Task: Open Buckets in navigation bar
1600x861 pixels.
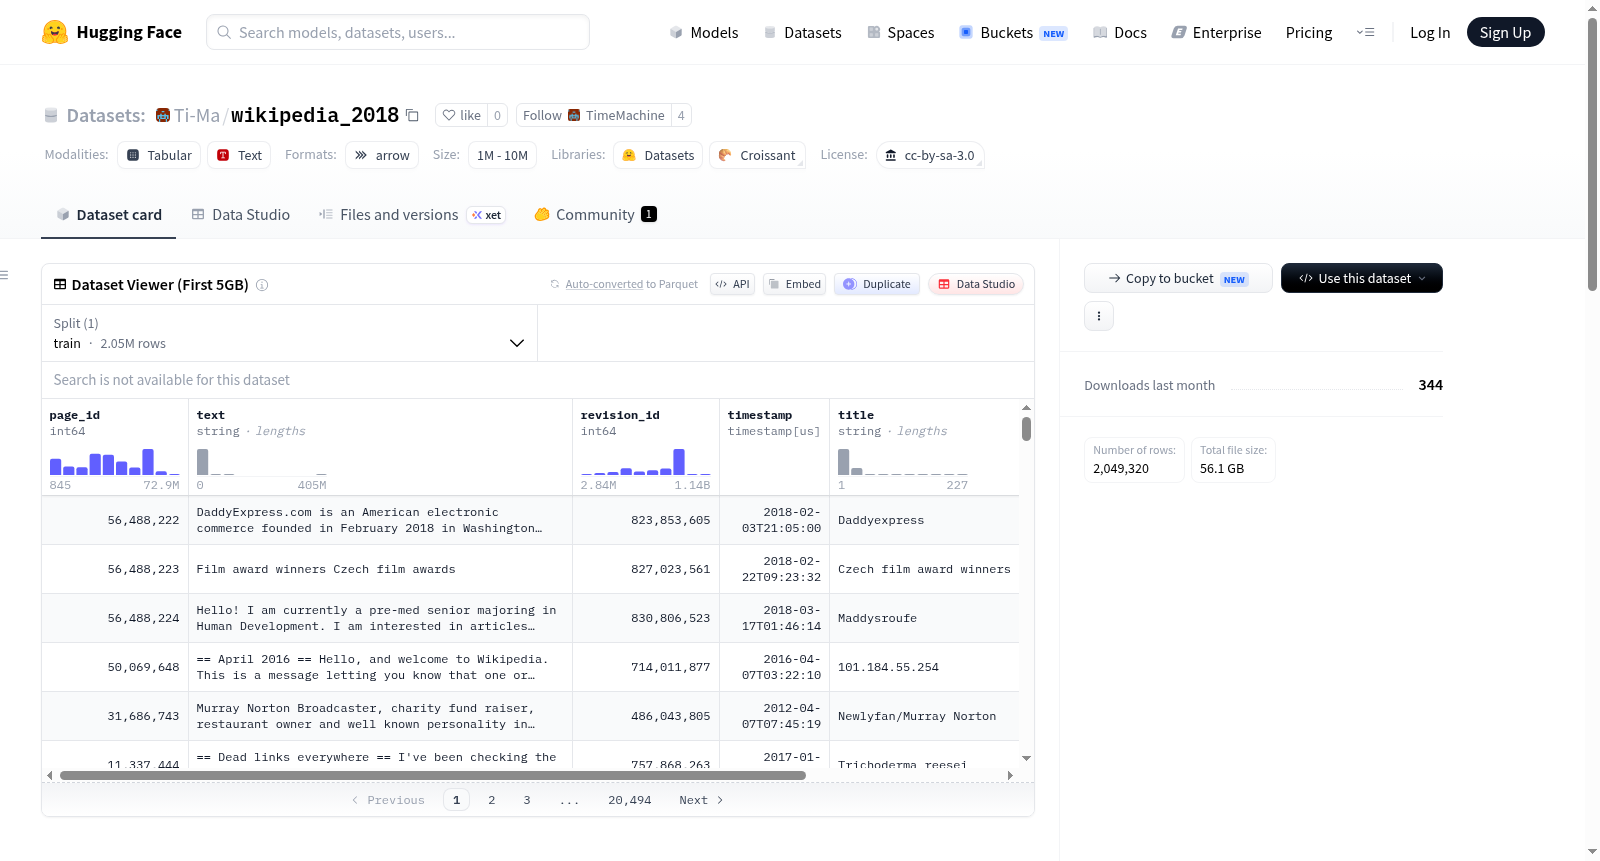Action: (1013, 32)
